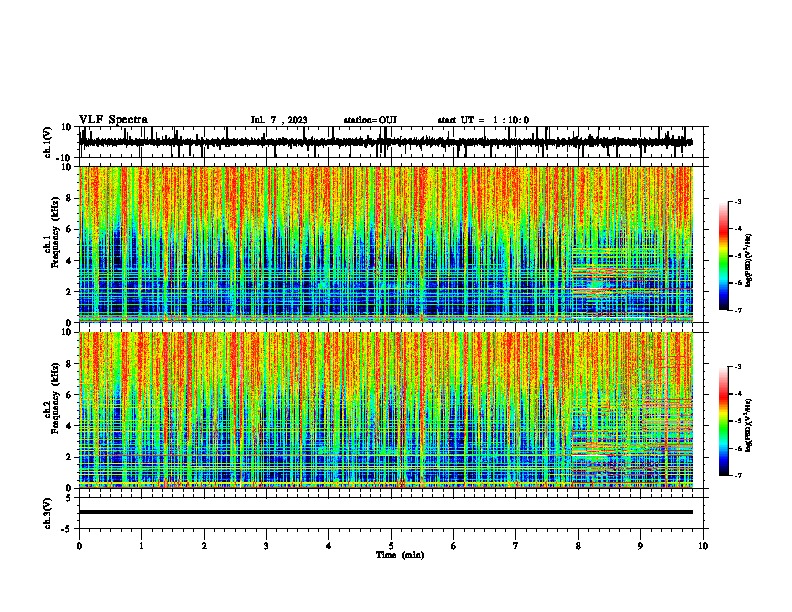Click the 'ch.3(V)' axis label

click(48, 513)
